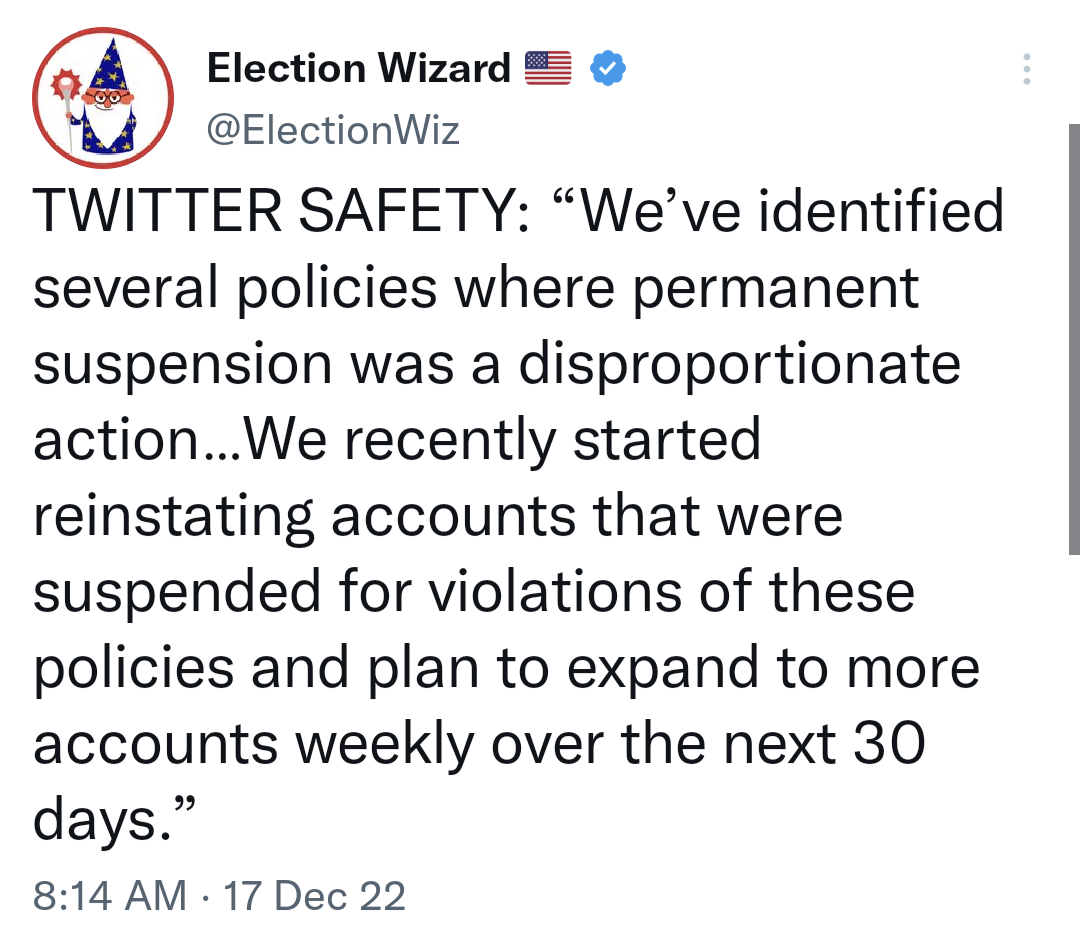The width and height of the screenshot is (1080, 946).
Task: Click the wizard's staff in the avatar
Action: coord(68,110)
